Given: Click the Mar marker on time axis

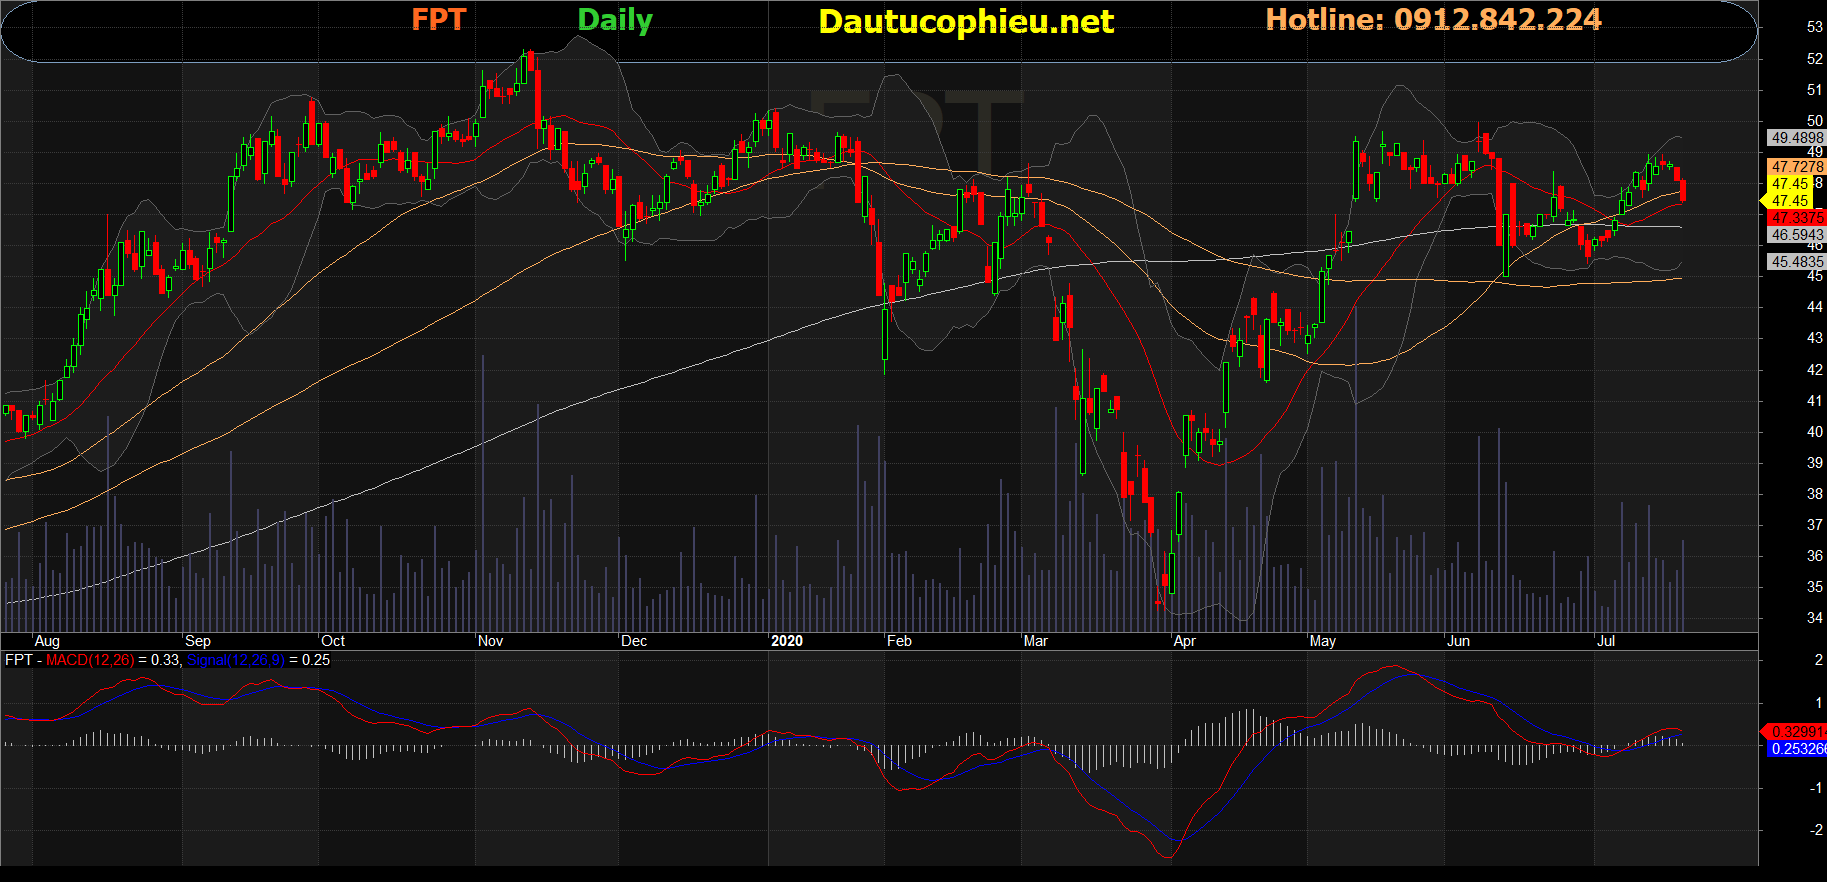Looking at the screenshot, I should pos(1035,641).
